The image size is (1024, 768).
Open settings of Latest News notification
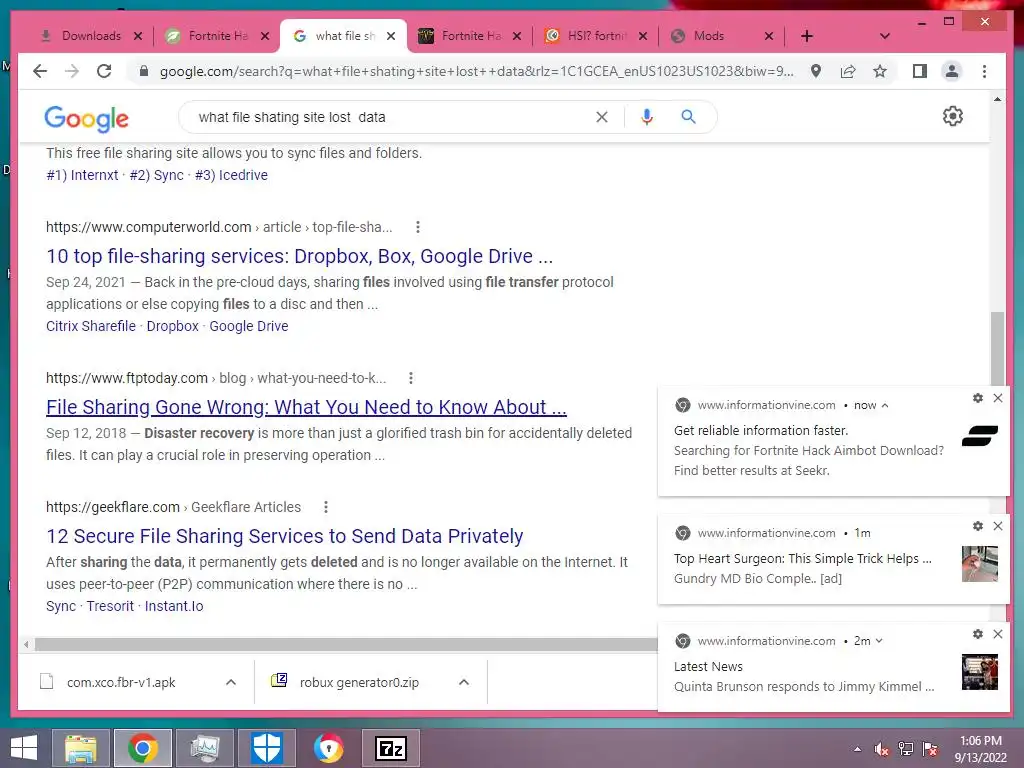coord(978,634)
